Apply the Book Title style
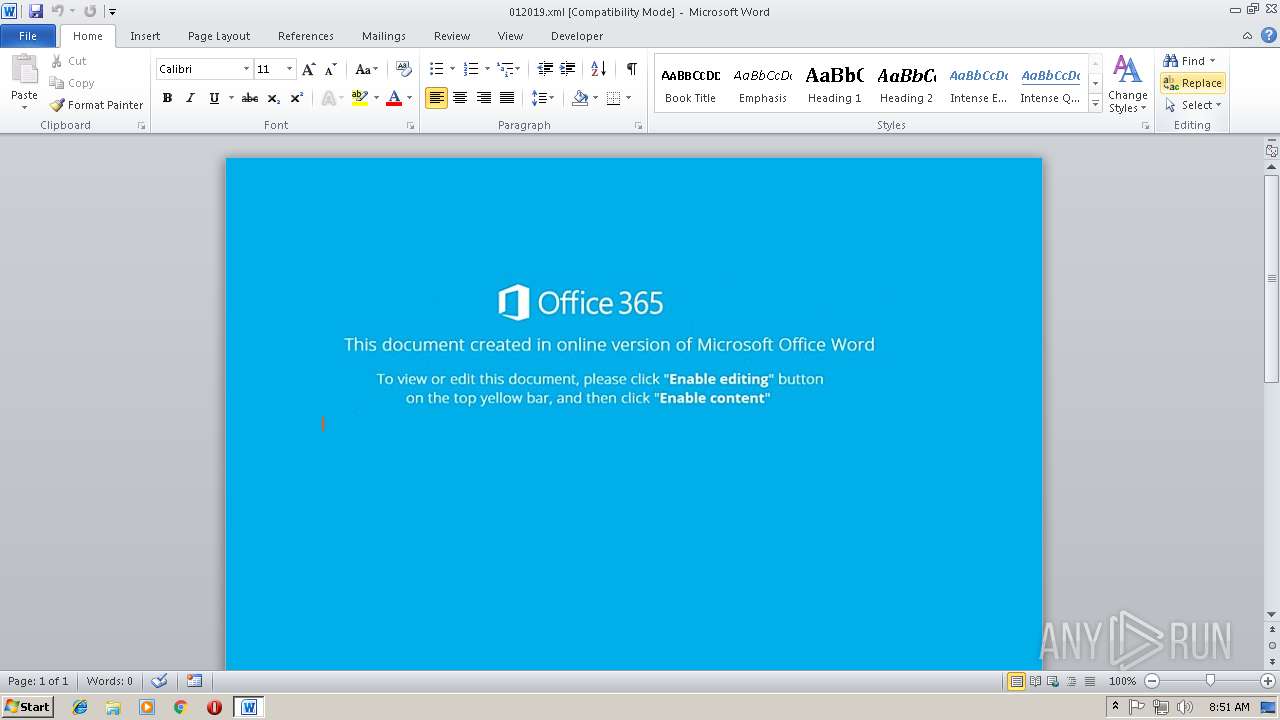This screenshot has width=1280, height=720. coord(691,83)
